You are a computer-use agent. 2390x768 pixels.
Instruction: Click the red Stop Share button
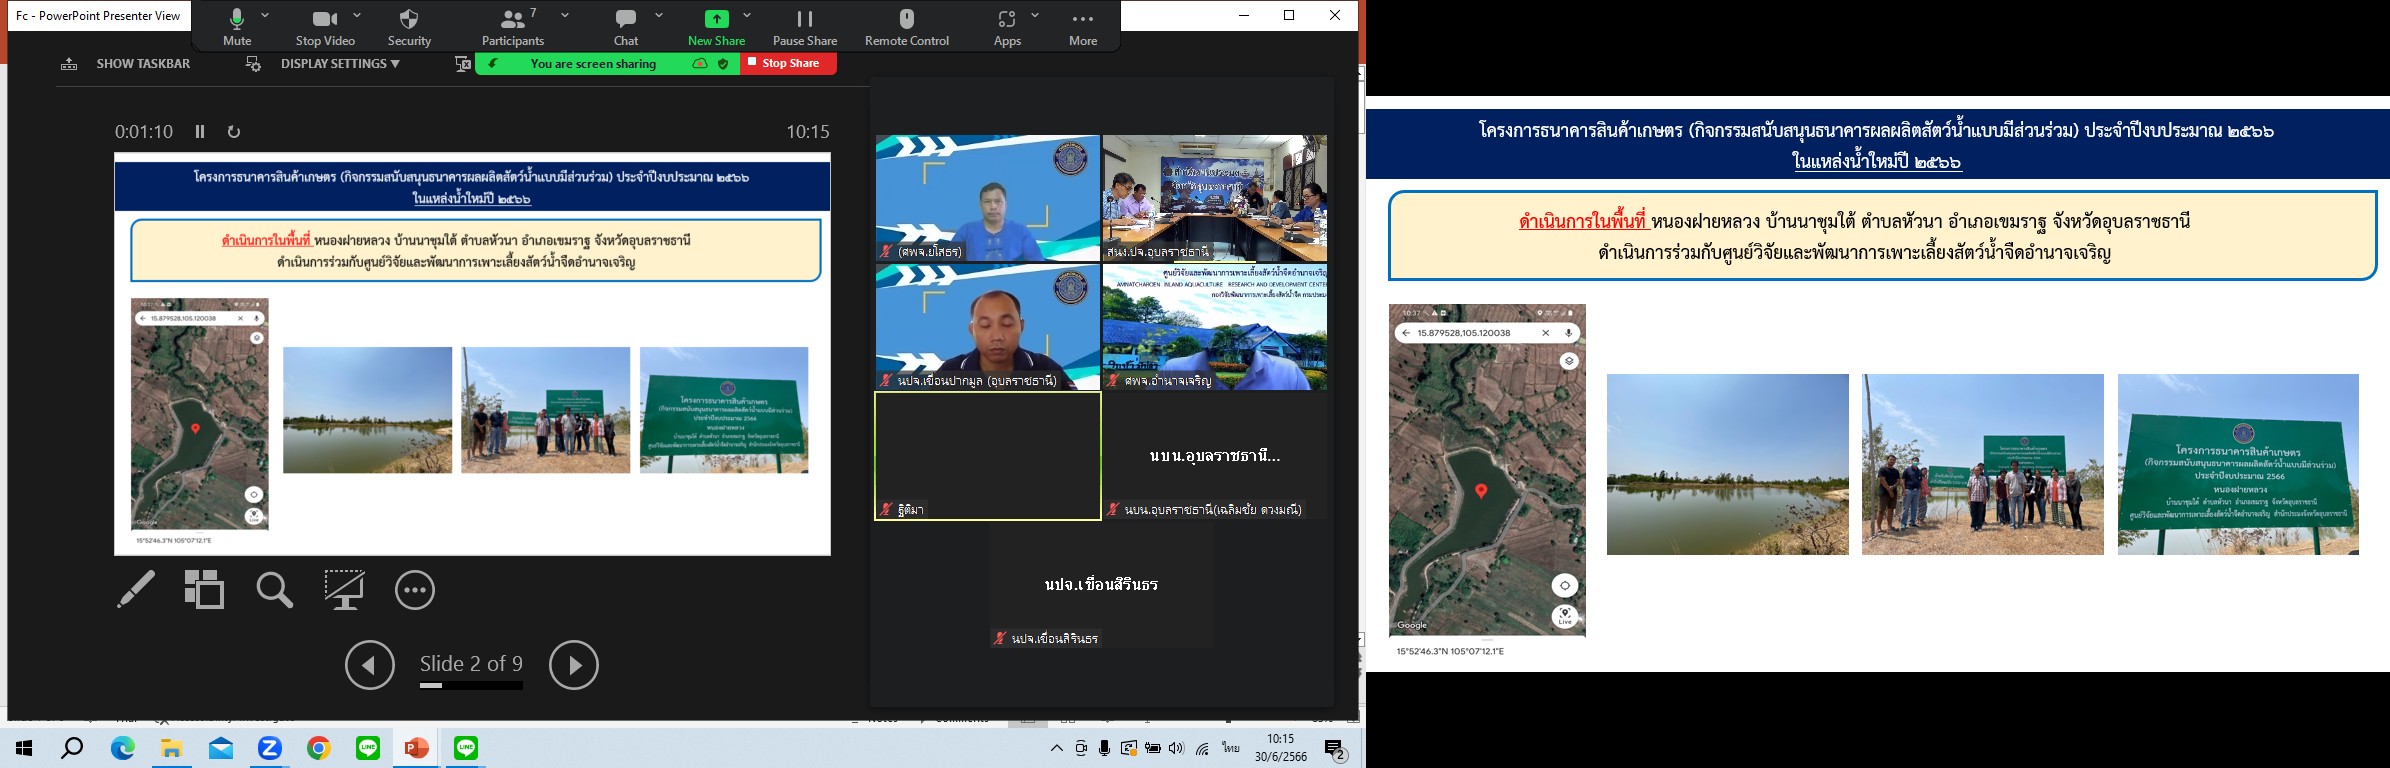789,63
